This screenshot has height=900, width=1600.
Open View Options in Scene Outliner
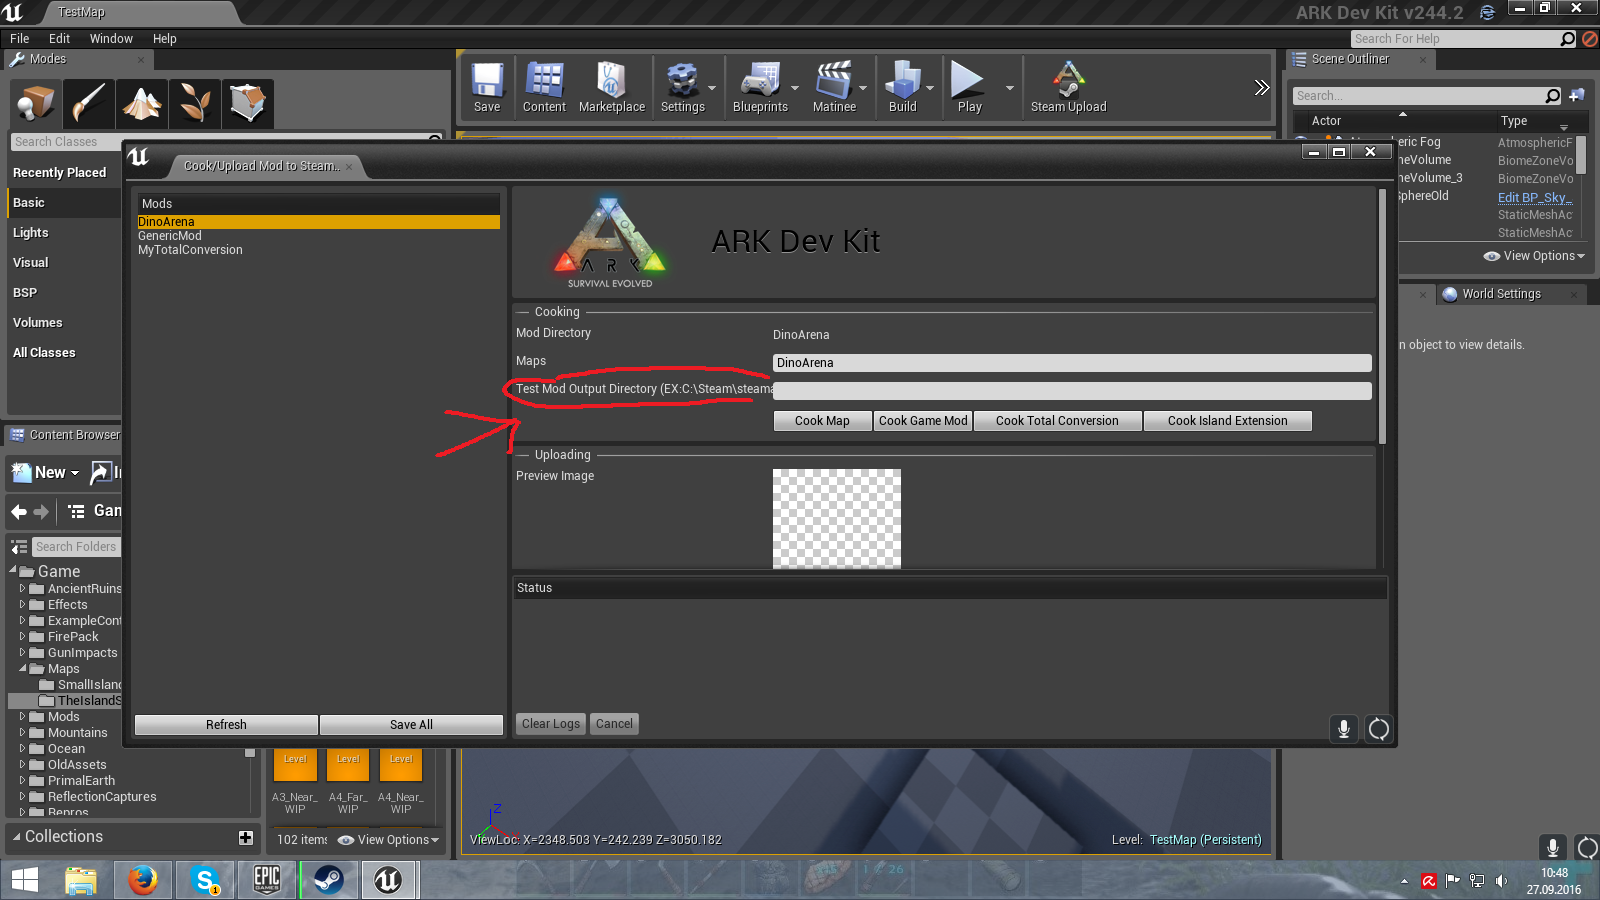tap(1535, 256)
